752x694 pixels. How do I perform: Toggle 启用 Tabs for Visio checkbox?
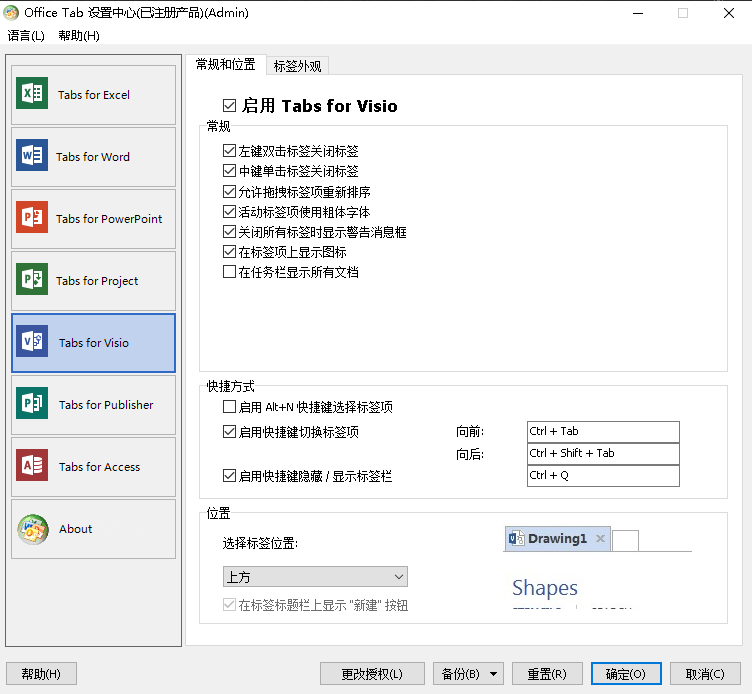230,106
